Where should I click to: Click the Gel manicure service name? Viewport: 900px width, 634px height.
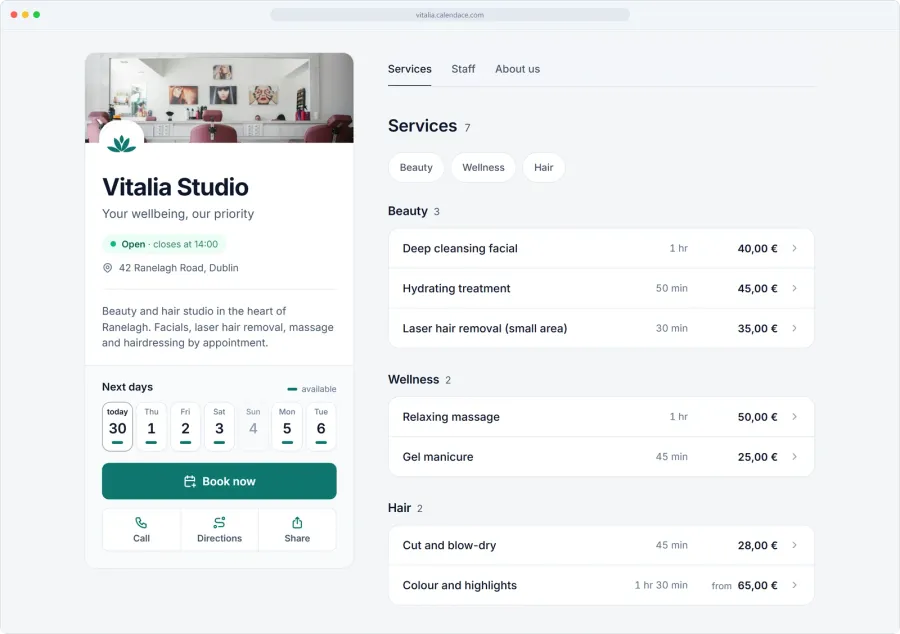pos(438,457)
